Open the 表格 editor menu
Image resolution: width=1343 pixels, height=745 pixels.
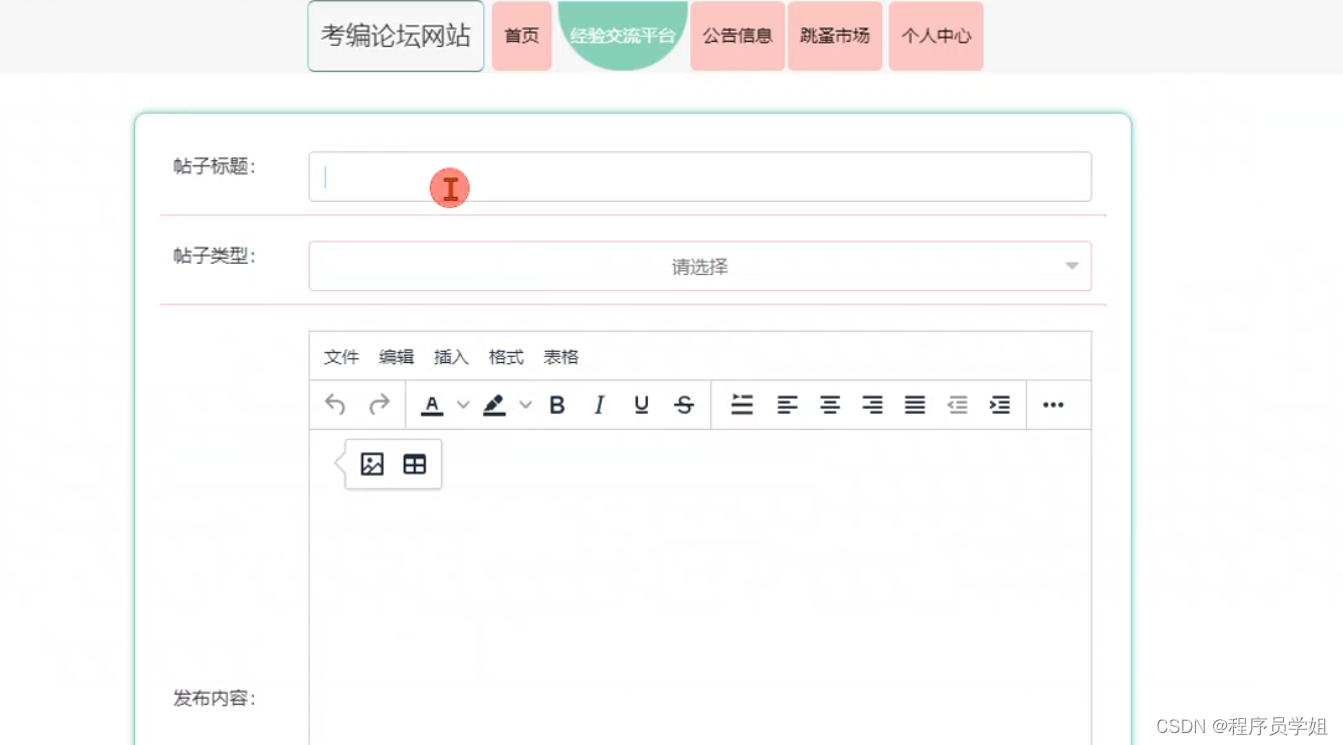561,357
